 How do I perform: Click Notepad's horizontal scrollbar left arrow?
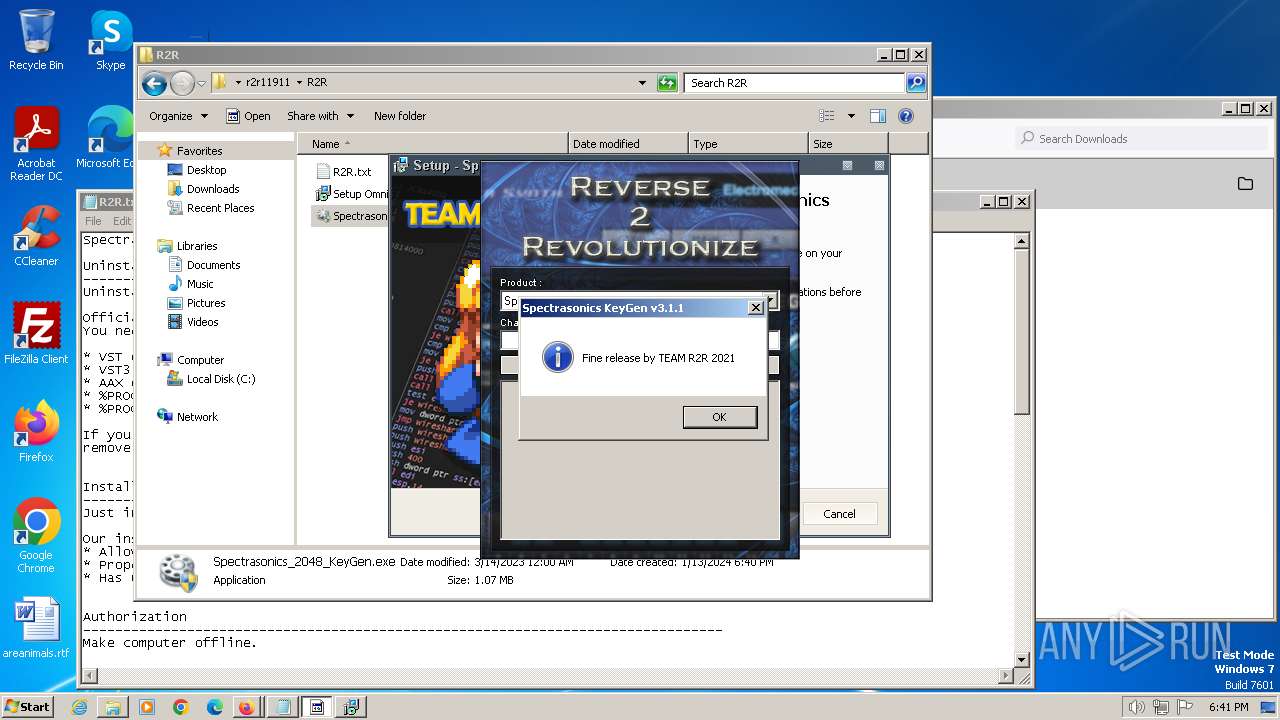tap(90, 677)
